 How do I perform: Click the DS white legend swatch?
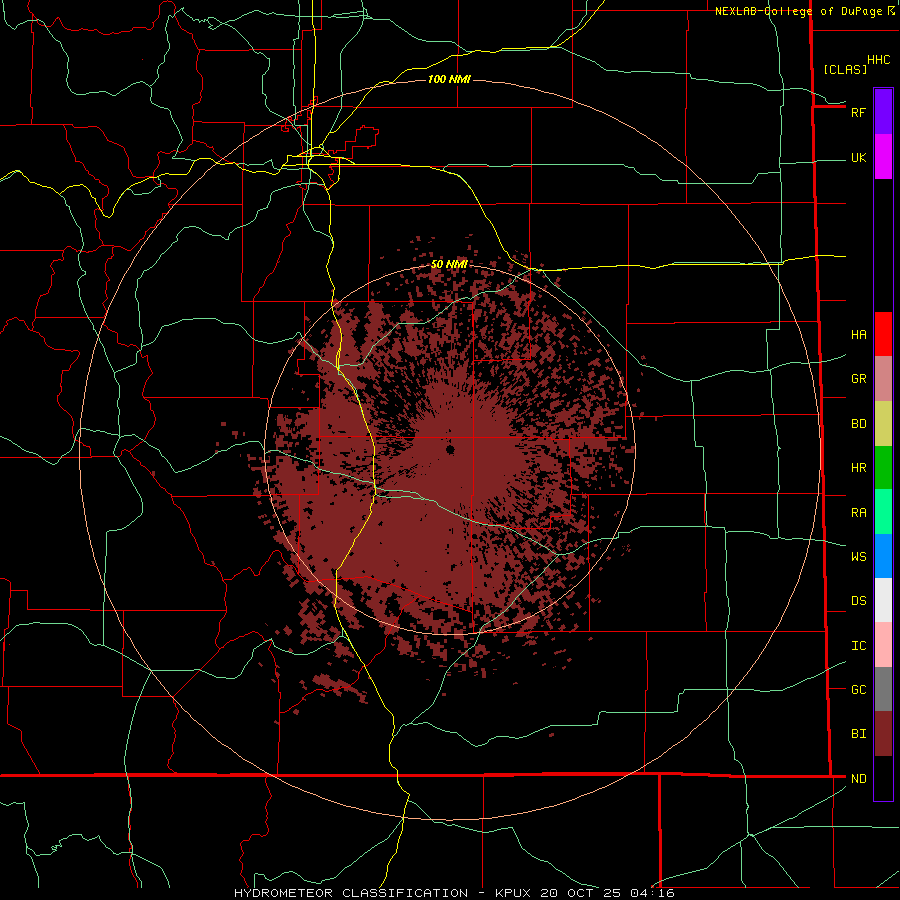883,600
